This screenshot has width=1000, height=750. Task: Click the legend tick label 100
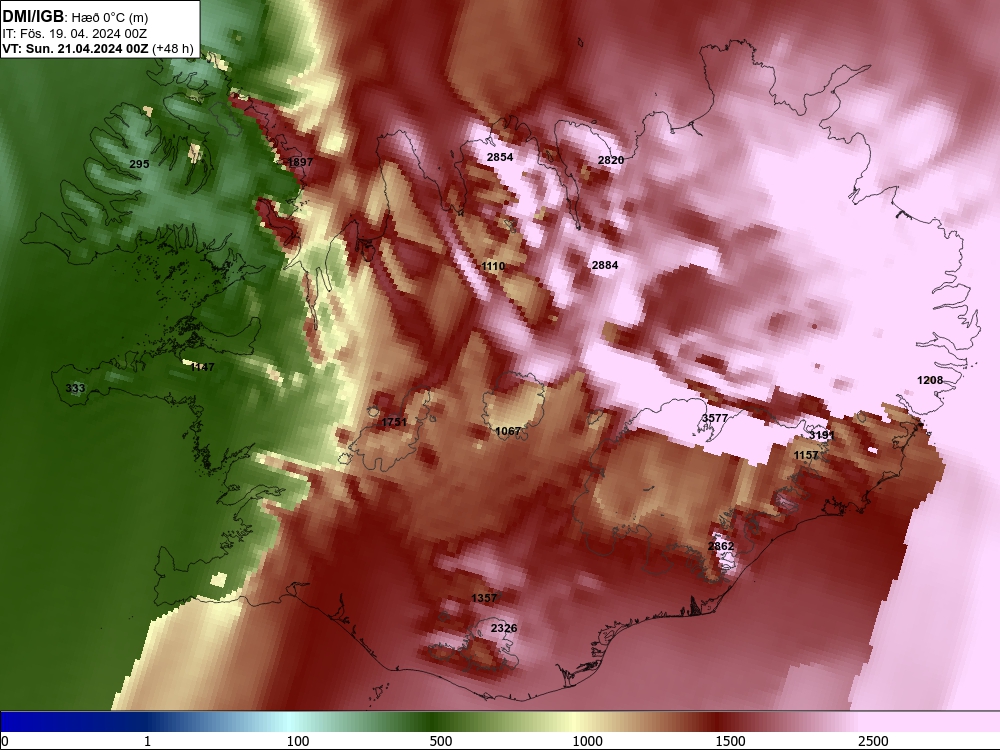tap(298, 741)
